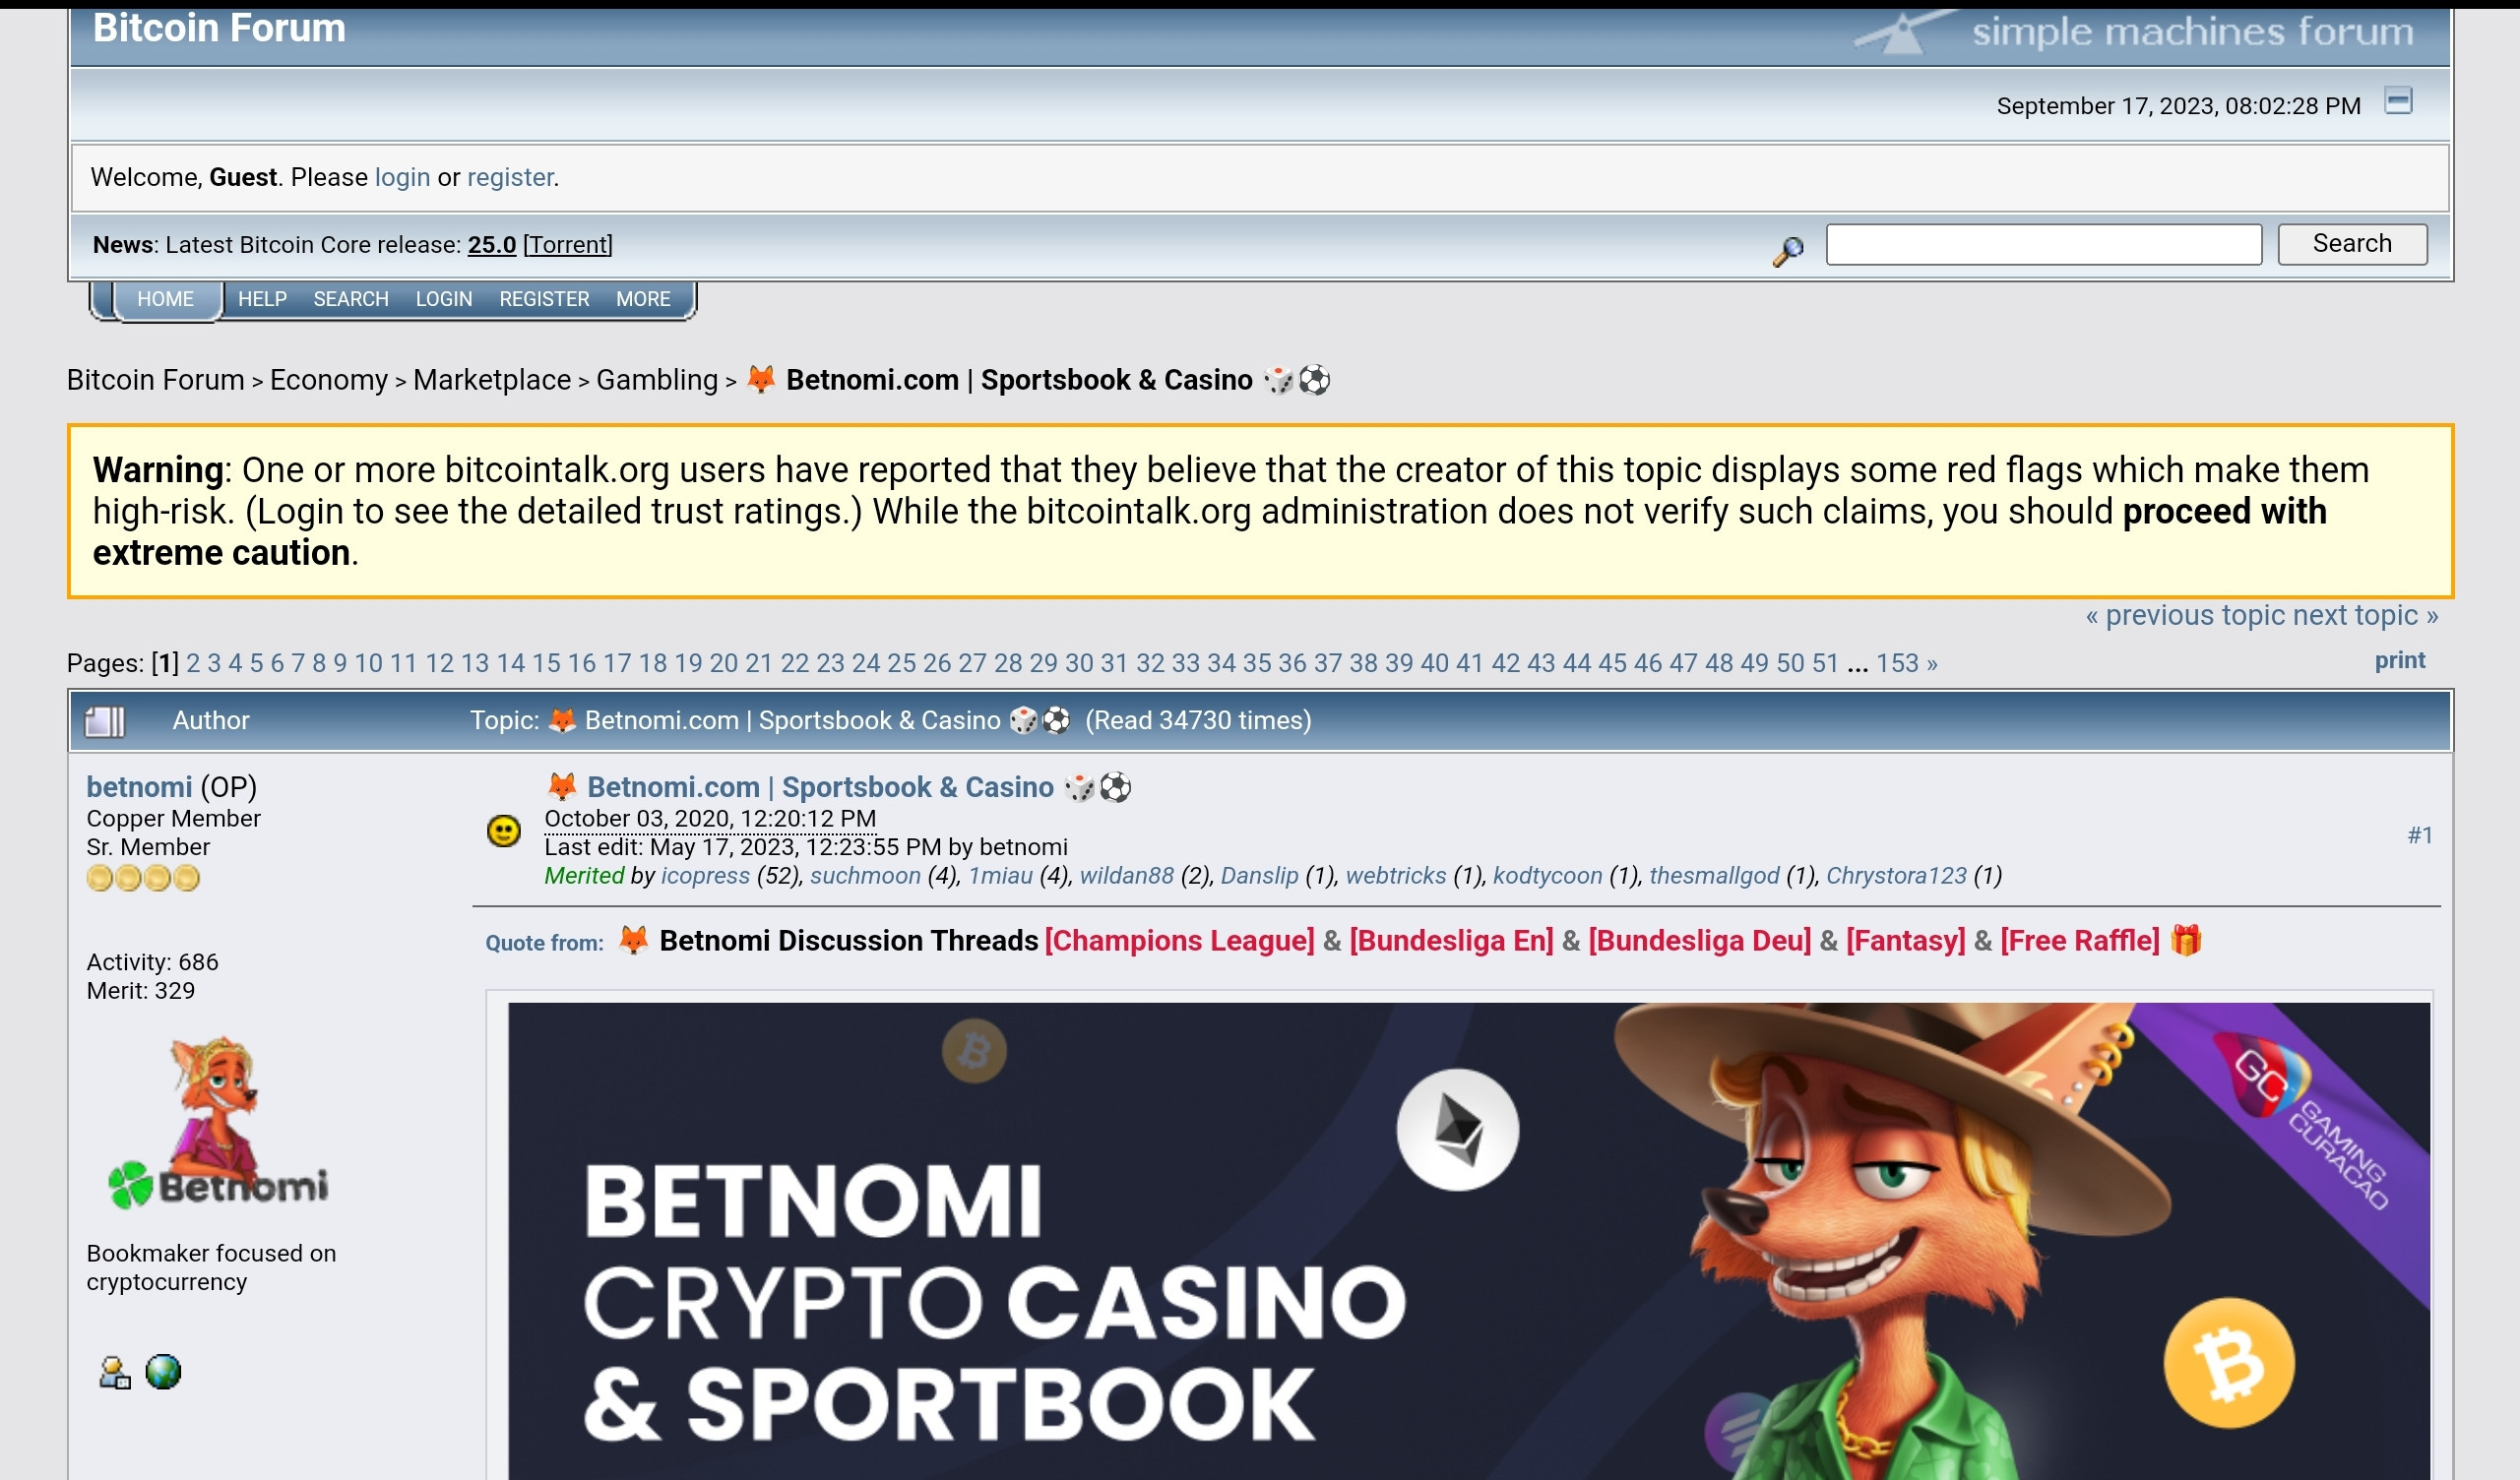Click the Search button
The width and height of the screenshot is (2520, 1480).
pos(2352,244)
